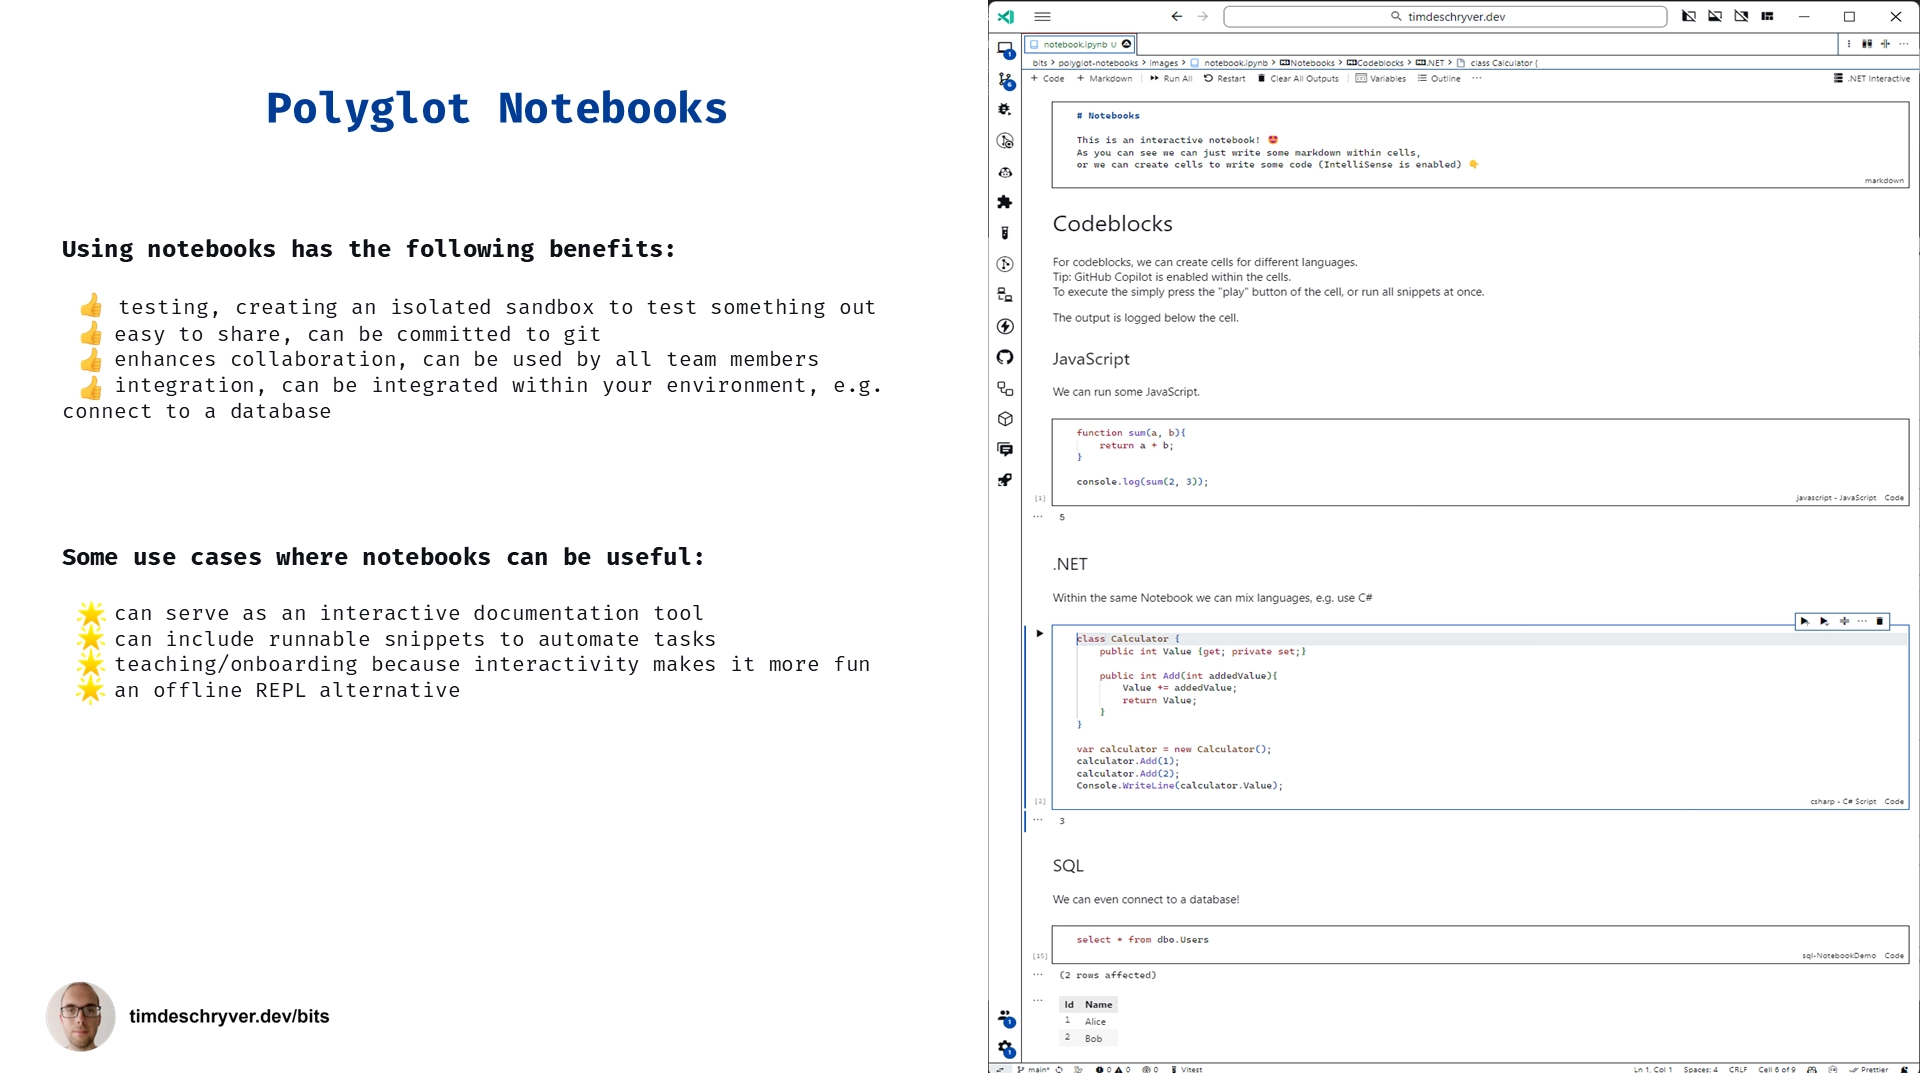Click CRLF line ending status item
The width and height of the screenshot is (1920, 1073).
(x=1738, y=1069)
